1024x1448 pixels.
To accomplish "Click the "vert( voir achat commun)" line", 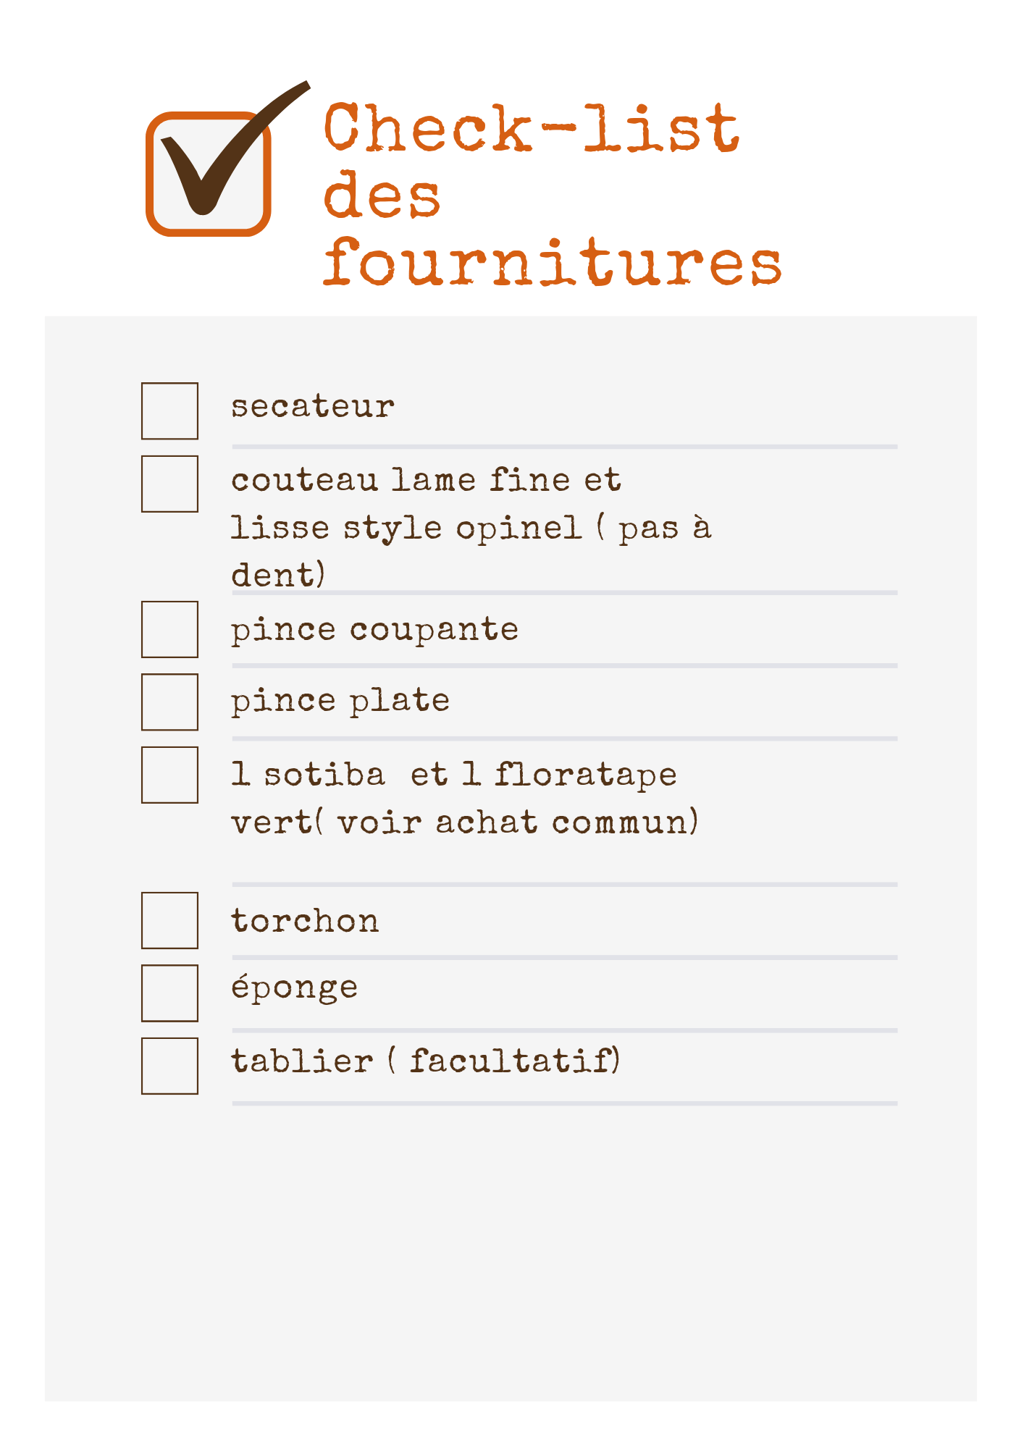I will (465, 822).
